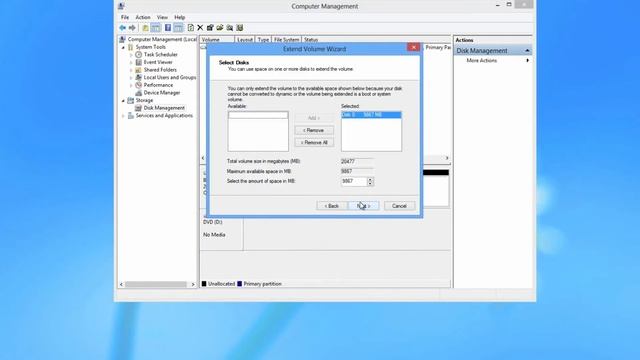Click the Remove All button
This screenshot has width=640, height=360.
(x=314, y=142)
